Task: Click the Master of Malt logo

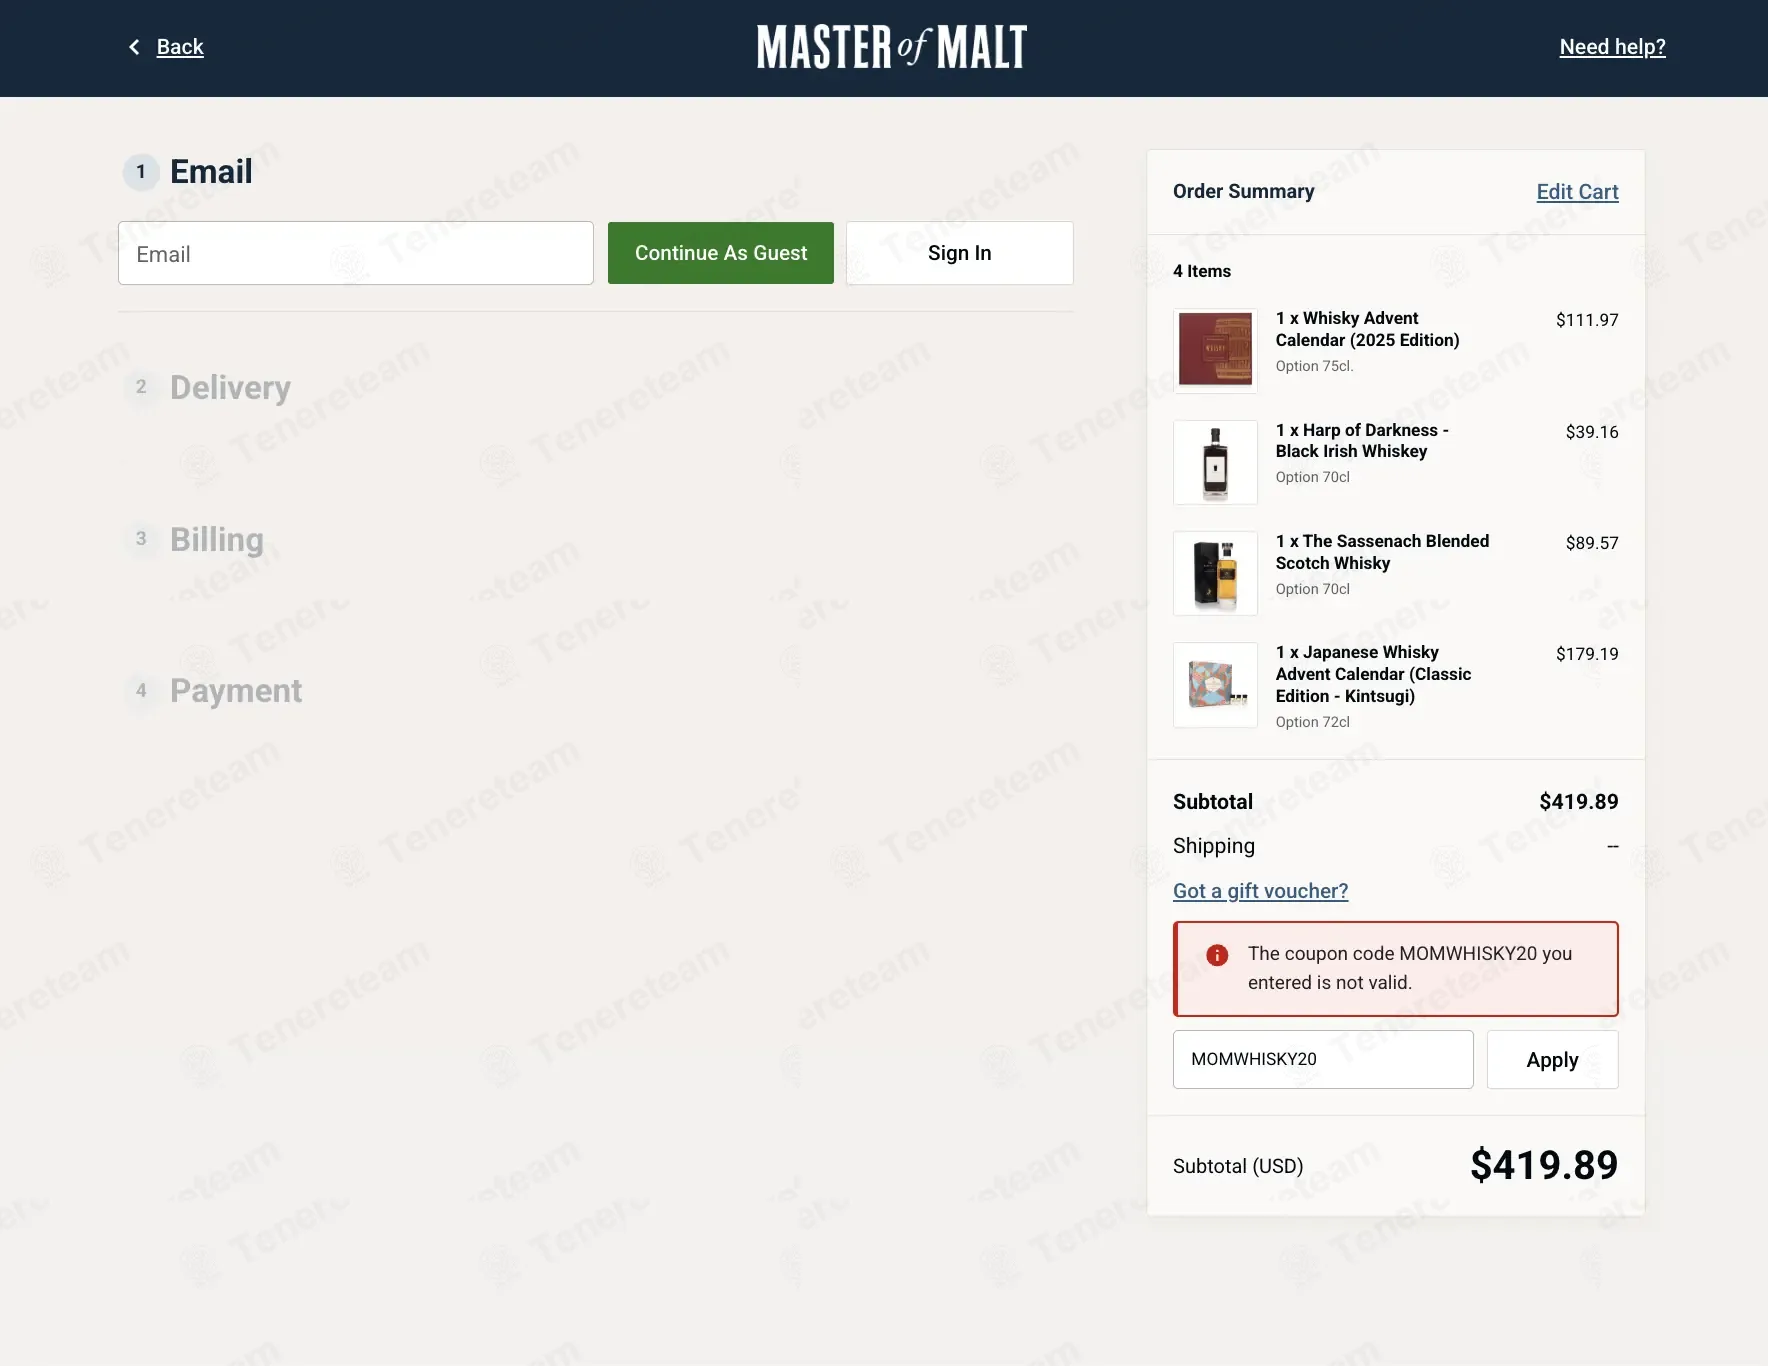Action: point(892,47)
